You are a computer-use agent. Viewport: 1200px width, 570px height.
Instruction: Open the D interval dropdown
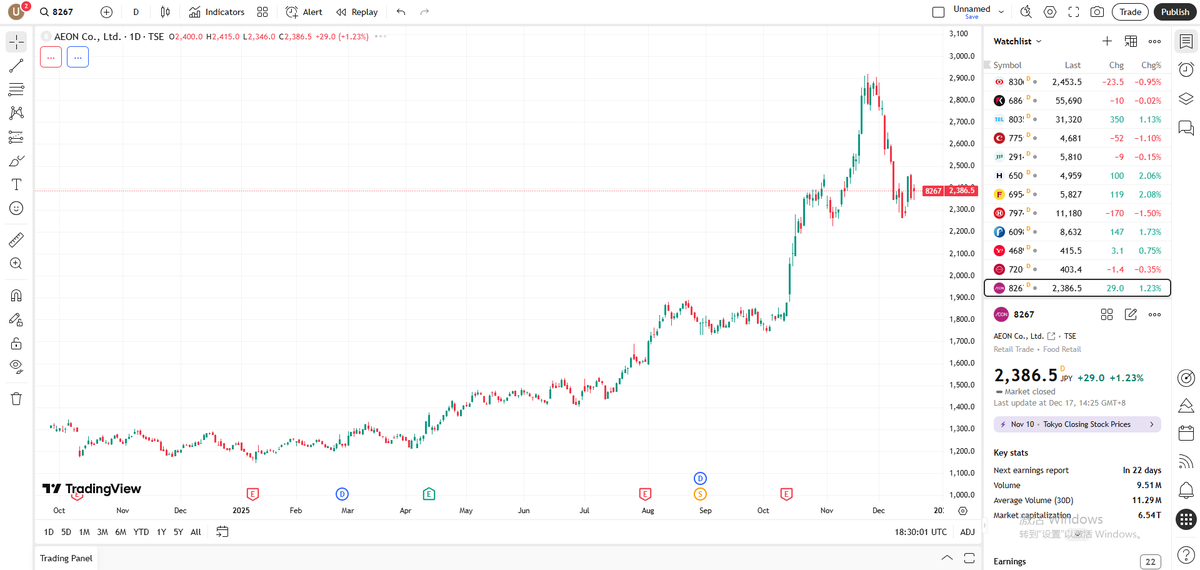click(x=136, y=12)
